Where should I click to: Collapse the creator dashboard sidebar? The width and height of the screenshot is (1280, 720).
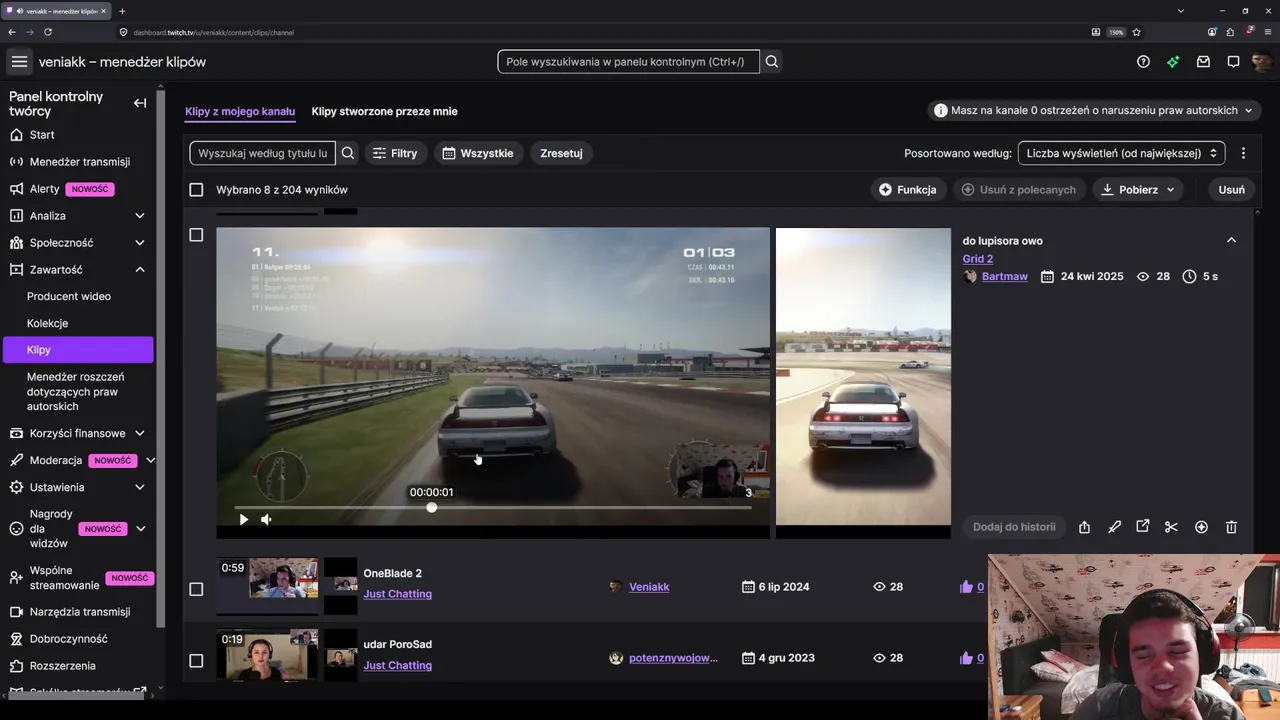(140, 103)
